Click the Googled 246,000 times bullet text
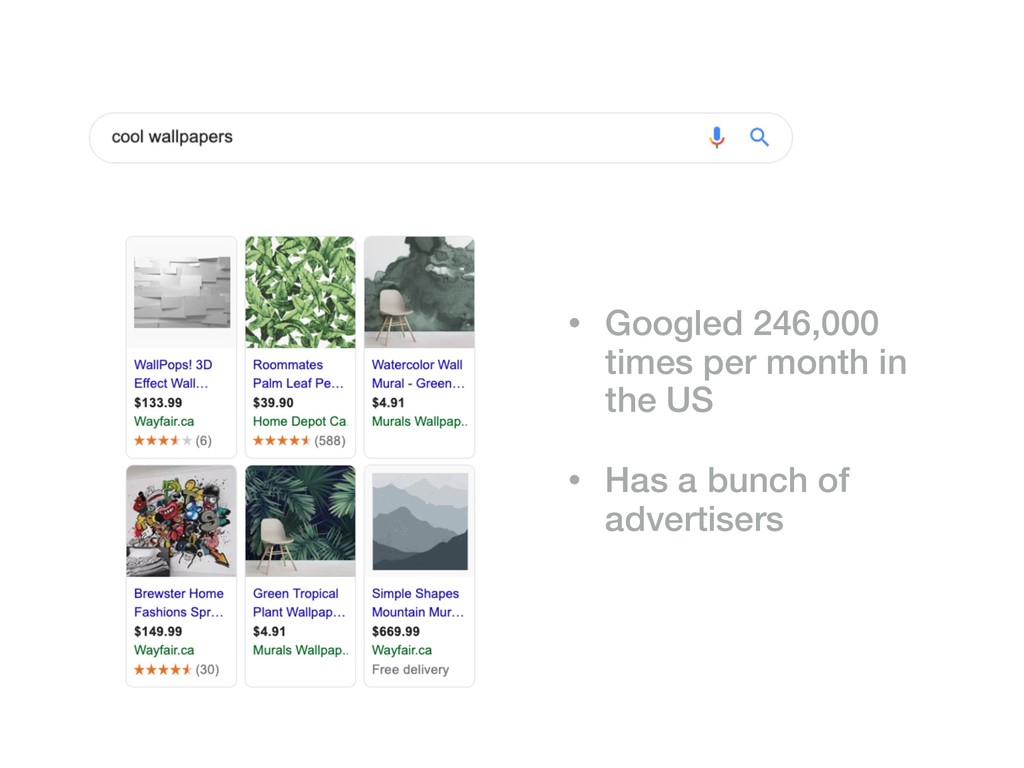 tap(756, 361)
